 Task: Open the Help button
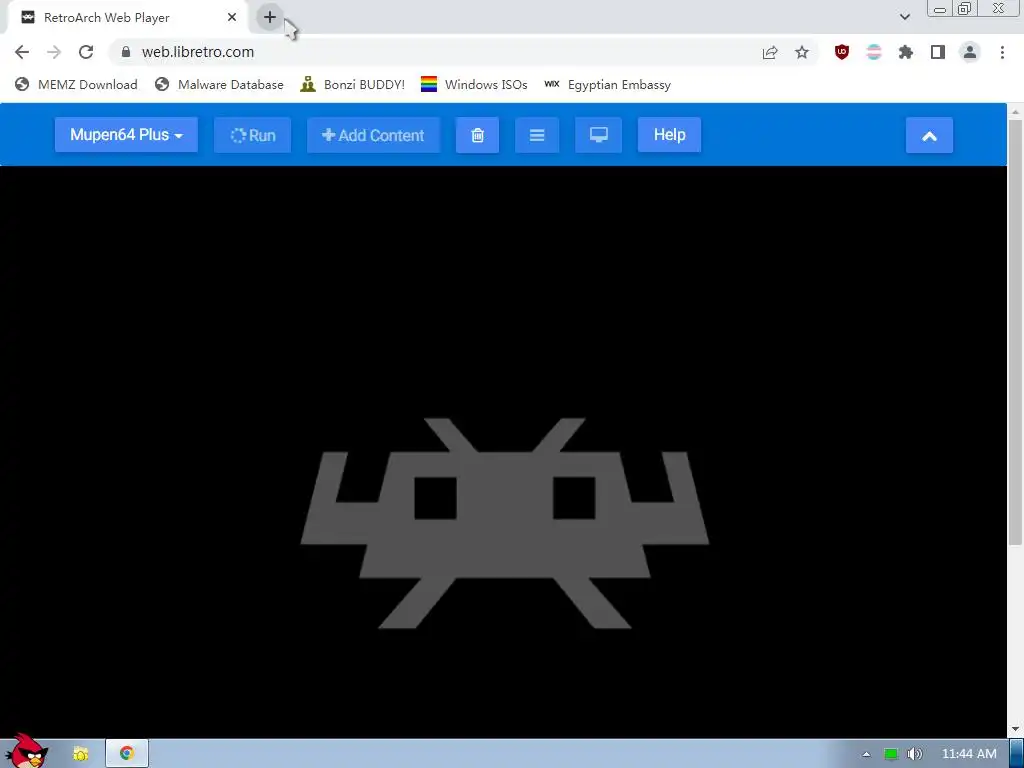coord(669,135)
